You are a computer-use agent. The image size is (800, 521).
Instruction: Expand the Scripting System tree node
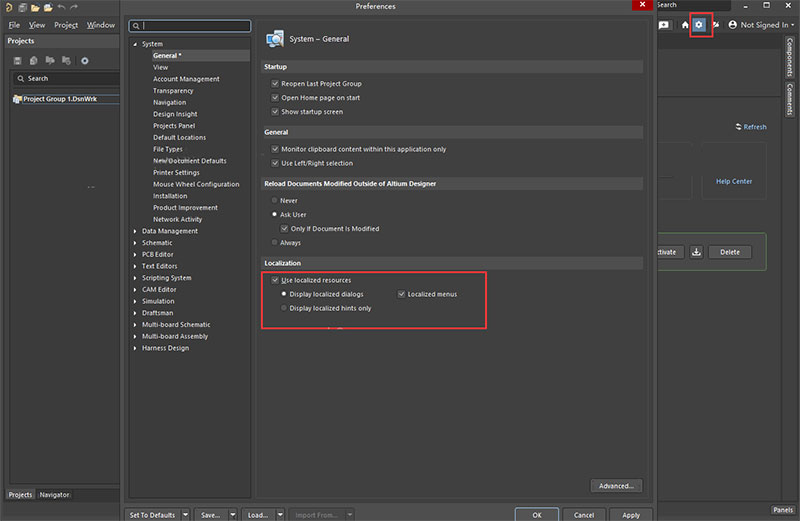[x=135, y=278]
